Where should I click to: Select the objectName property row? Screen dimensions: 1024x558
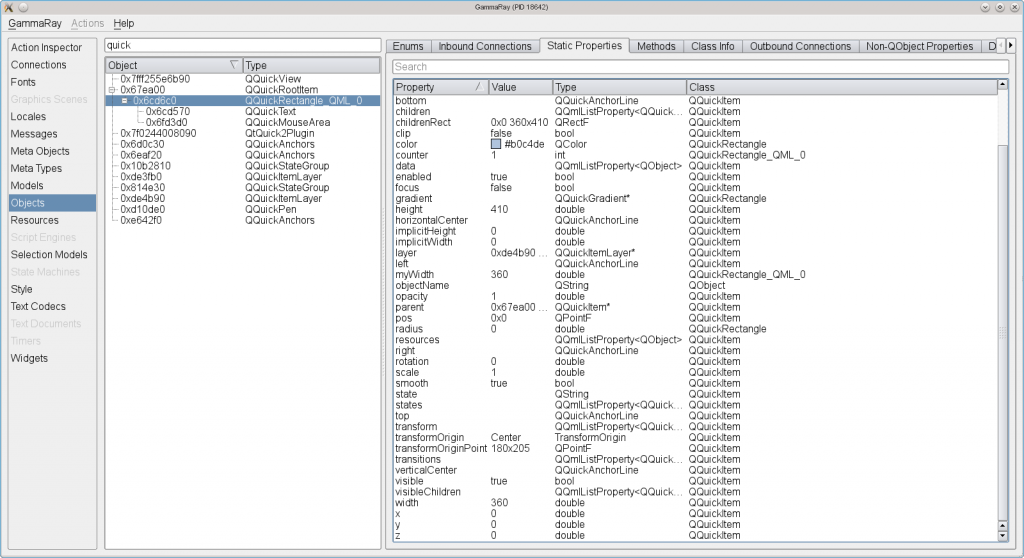click(x=696, y=286)
